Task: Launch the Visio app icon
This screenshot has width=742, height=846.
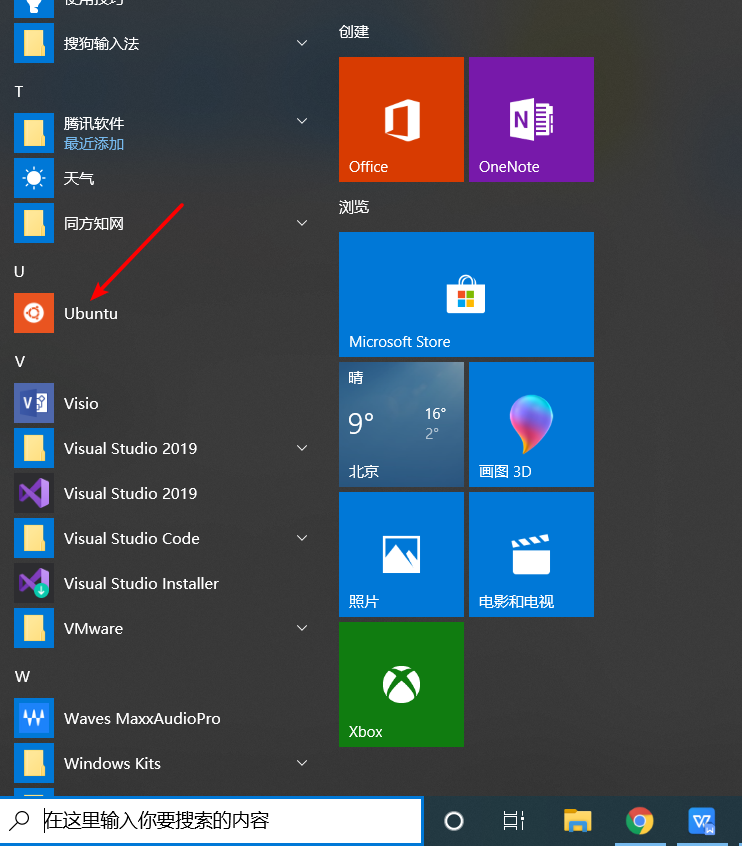Action: [x=34, y=403]
